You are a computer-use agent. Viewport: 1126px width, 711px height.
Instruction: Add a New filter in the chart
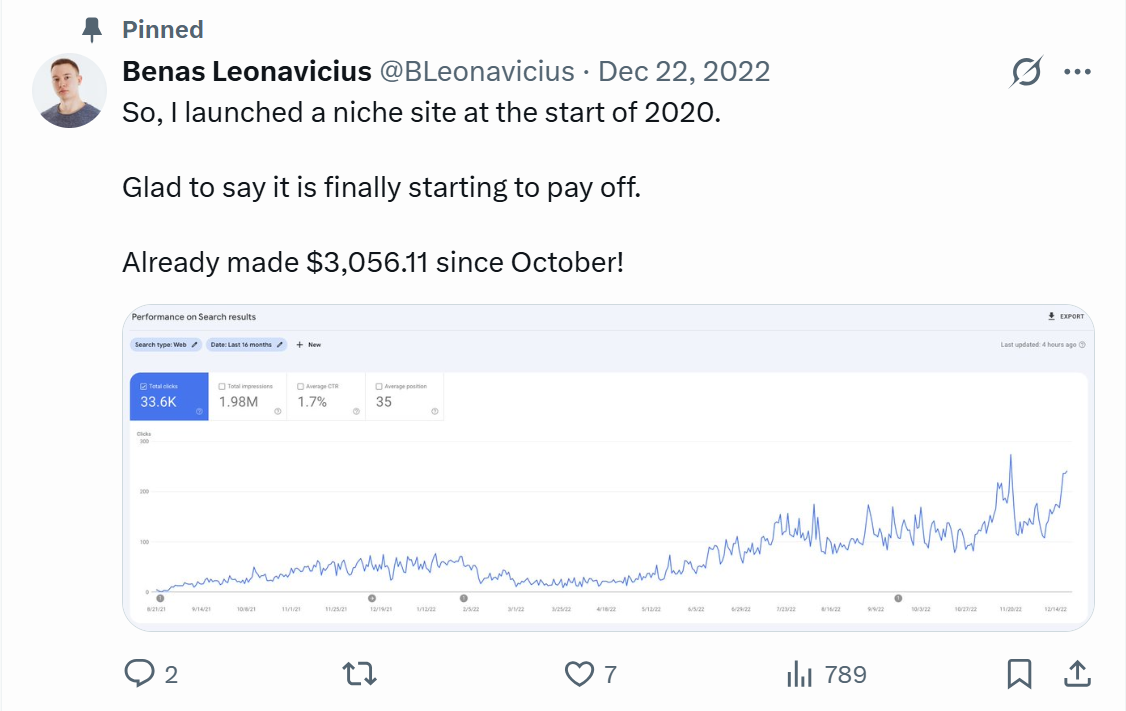point(309,345)
